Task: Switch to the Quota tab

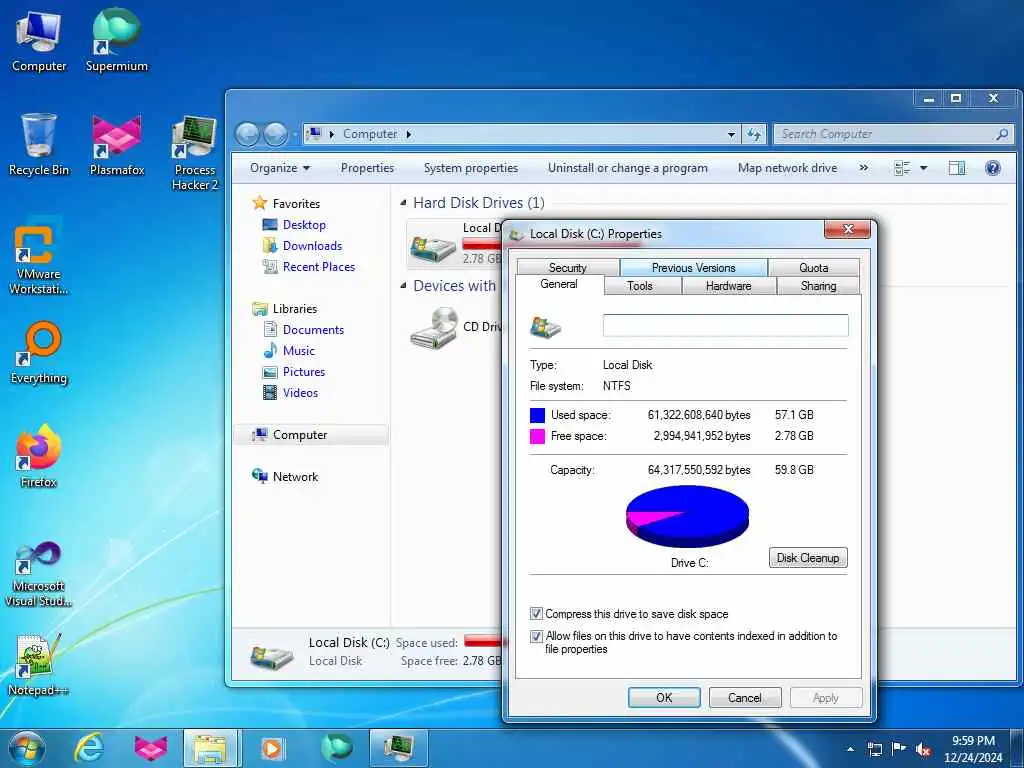Action: [814, 268]
